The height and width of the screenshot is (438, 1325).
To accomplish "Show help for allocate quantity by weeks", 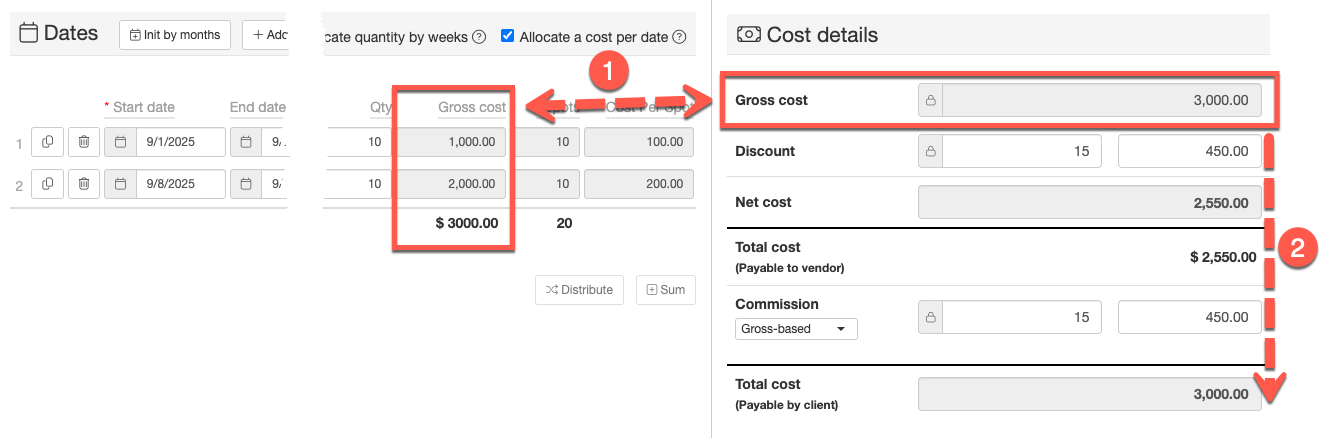I will [x=479, y=37].
